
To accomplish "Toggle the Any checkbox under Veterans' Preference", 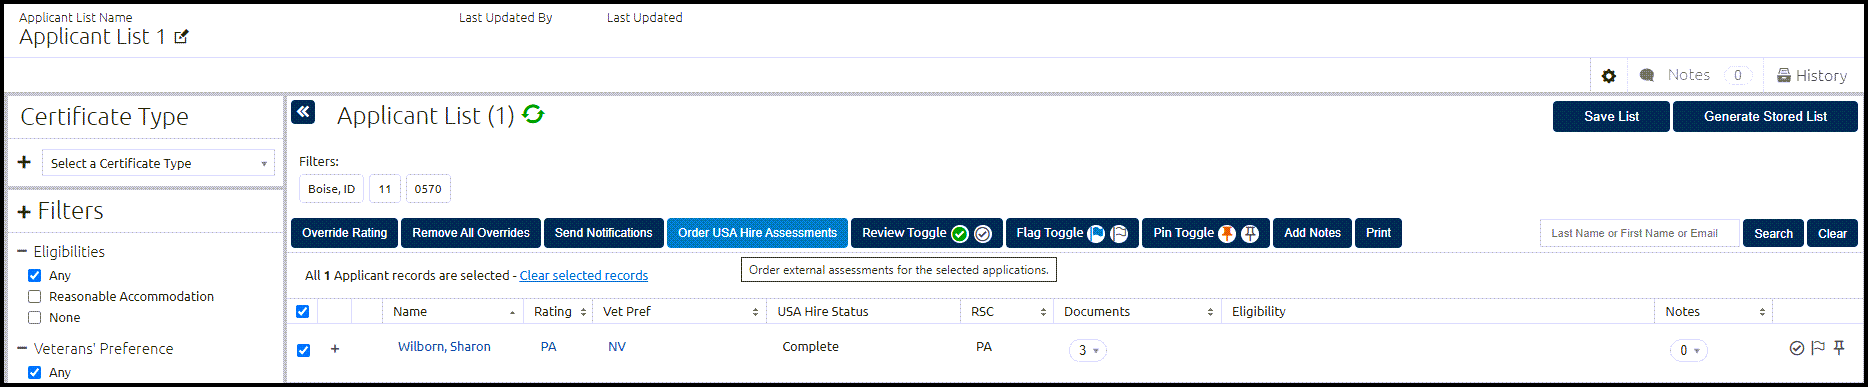I will click(x=35, y=372).
